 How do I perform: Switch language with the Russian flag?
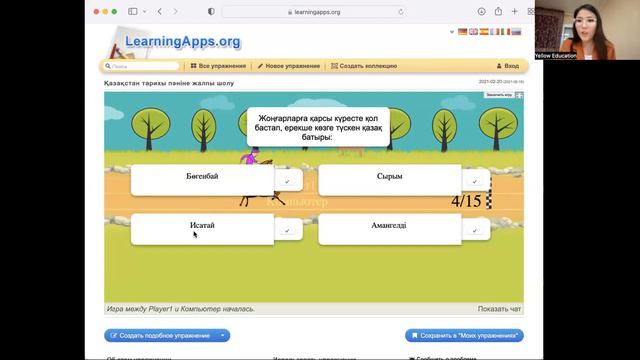point(516,32)
